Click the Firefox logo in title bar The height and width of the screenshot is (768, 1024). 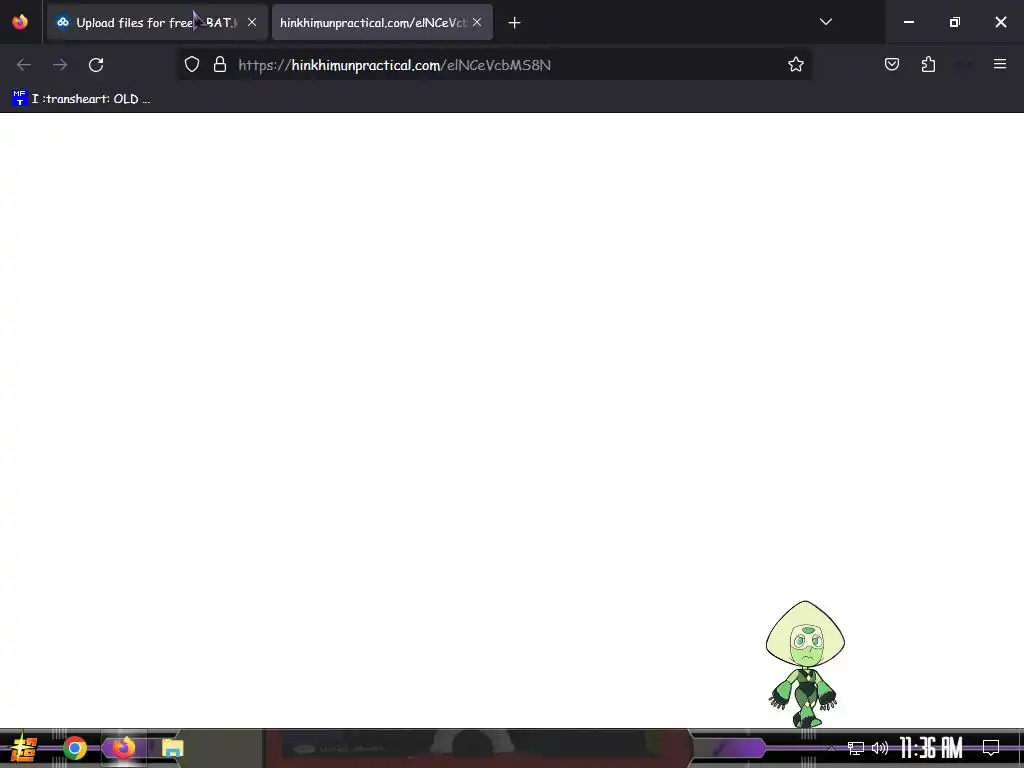(20, 22)
